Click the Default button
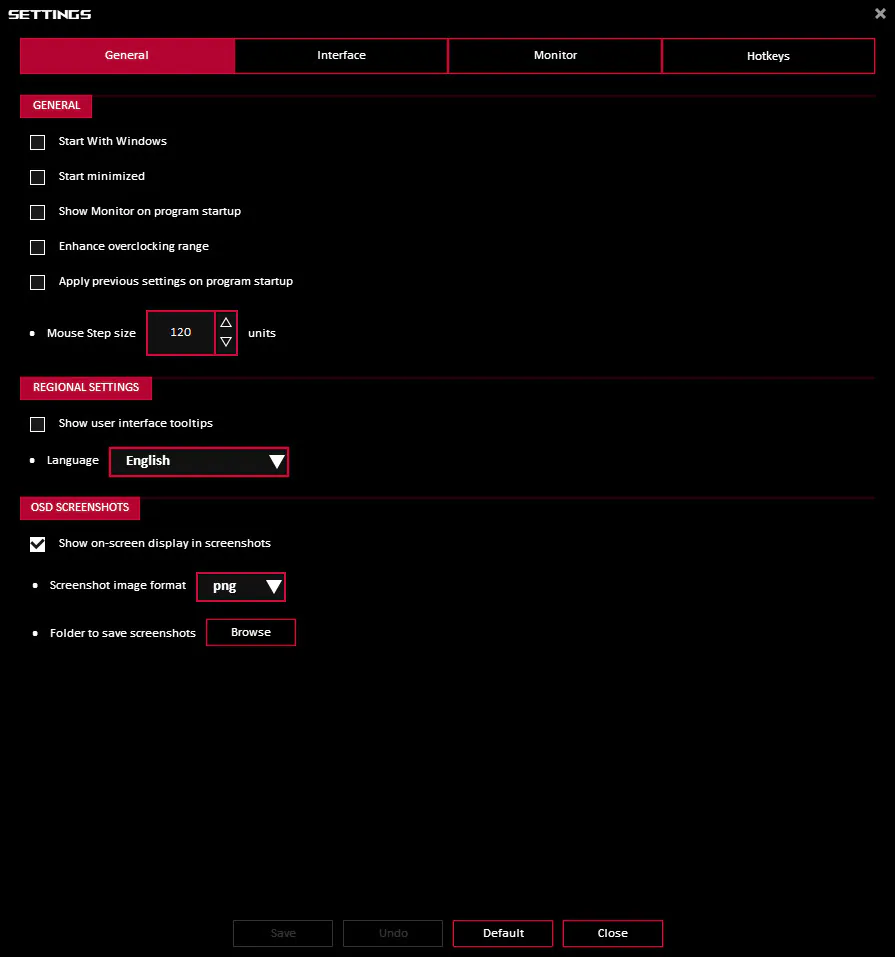895x957 pixels. tap(503, 933)
